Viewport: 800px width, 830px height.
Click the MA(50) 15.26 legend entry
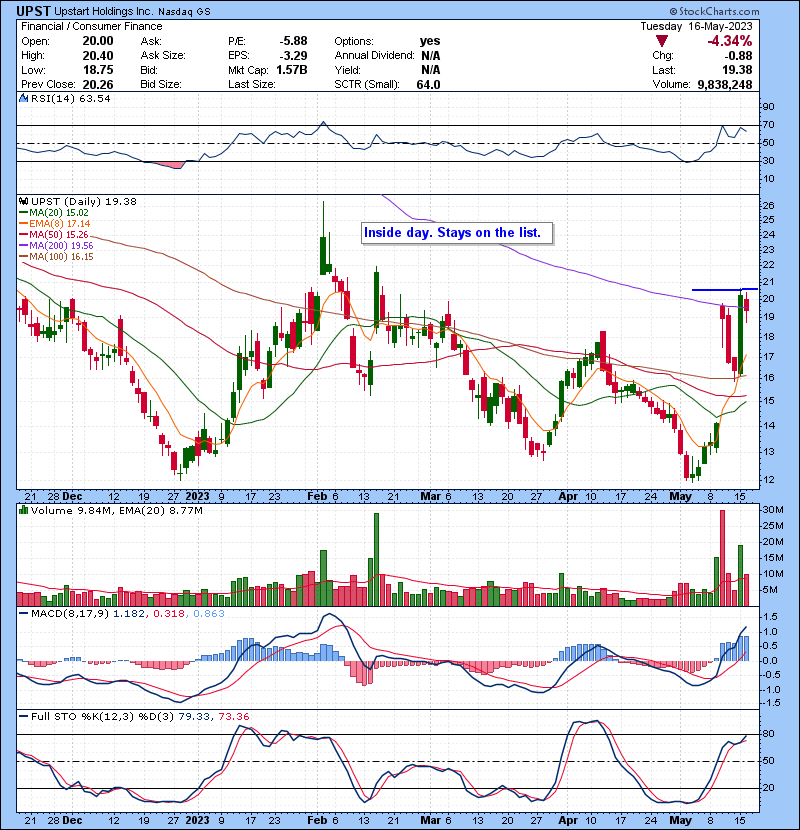[53, 234]
